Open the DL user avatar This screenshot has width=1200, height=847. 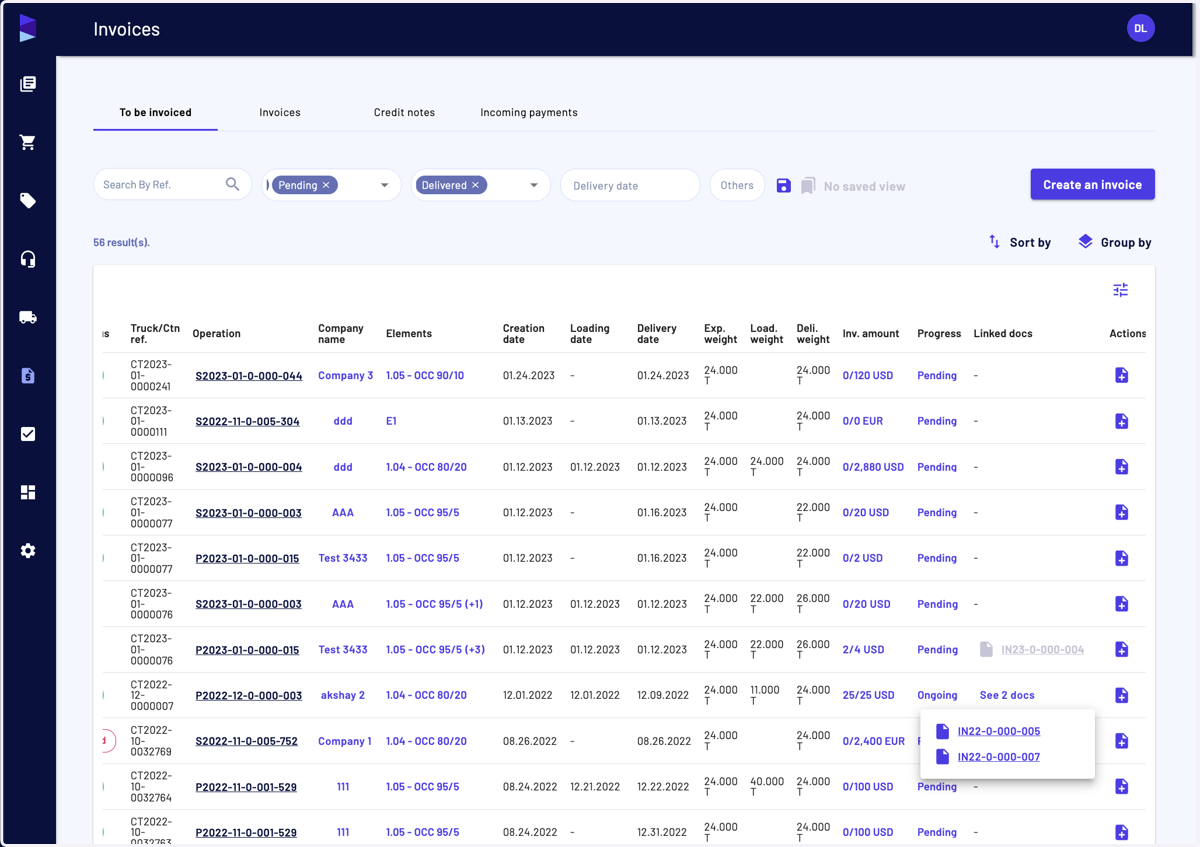1141,29
